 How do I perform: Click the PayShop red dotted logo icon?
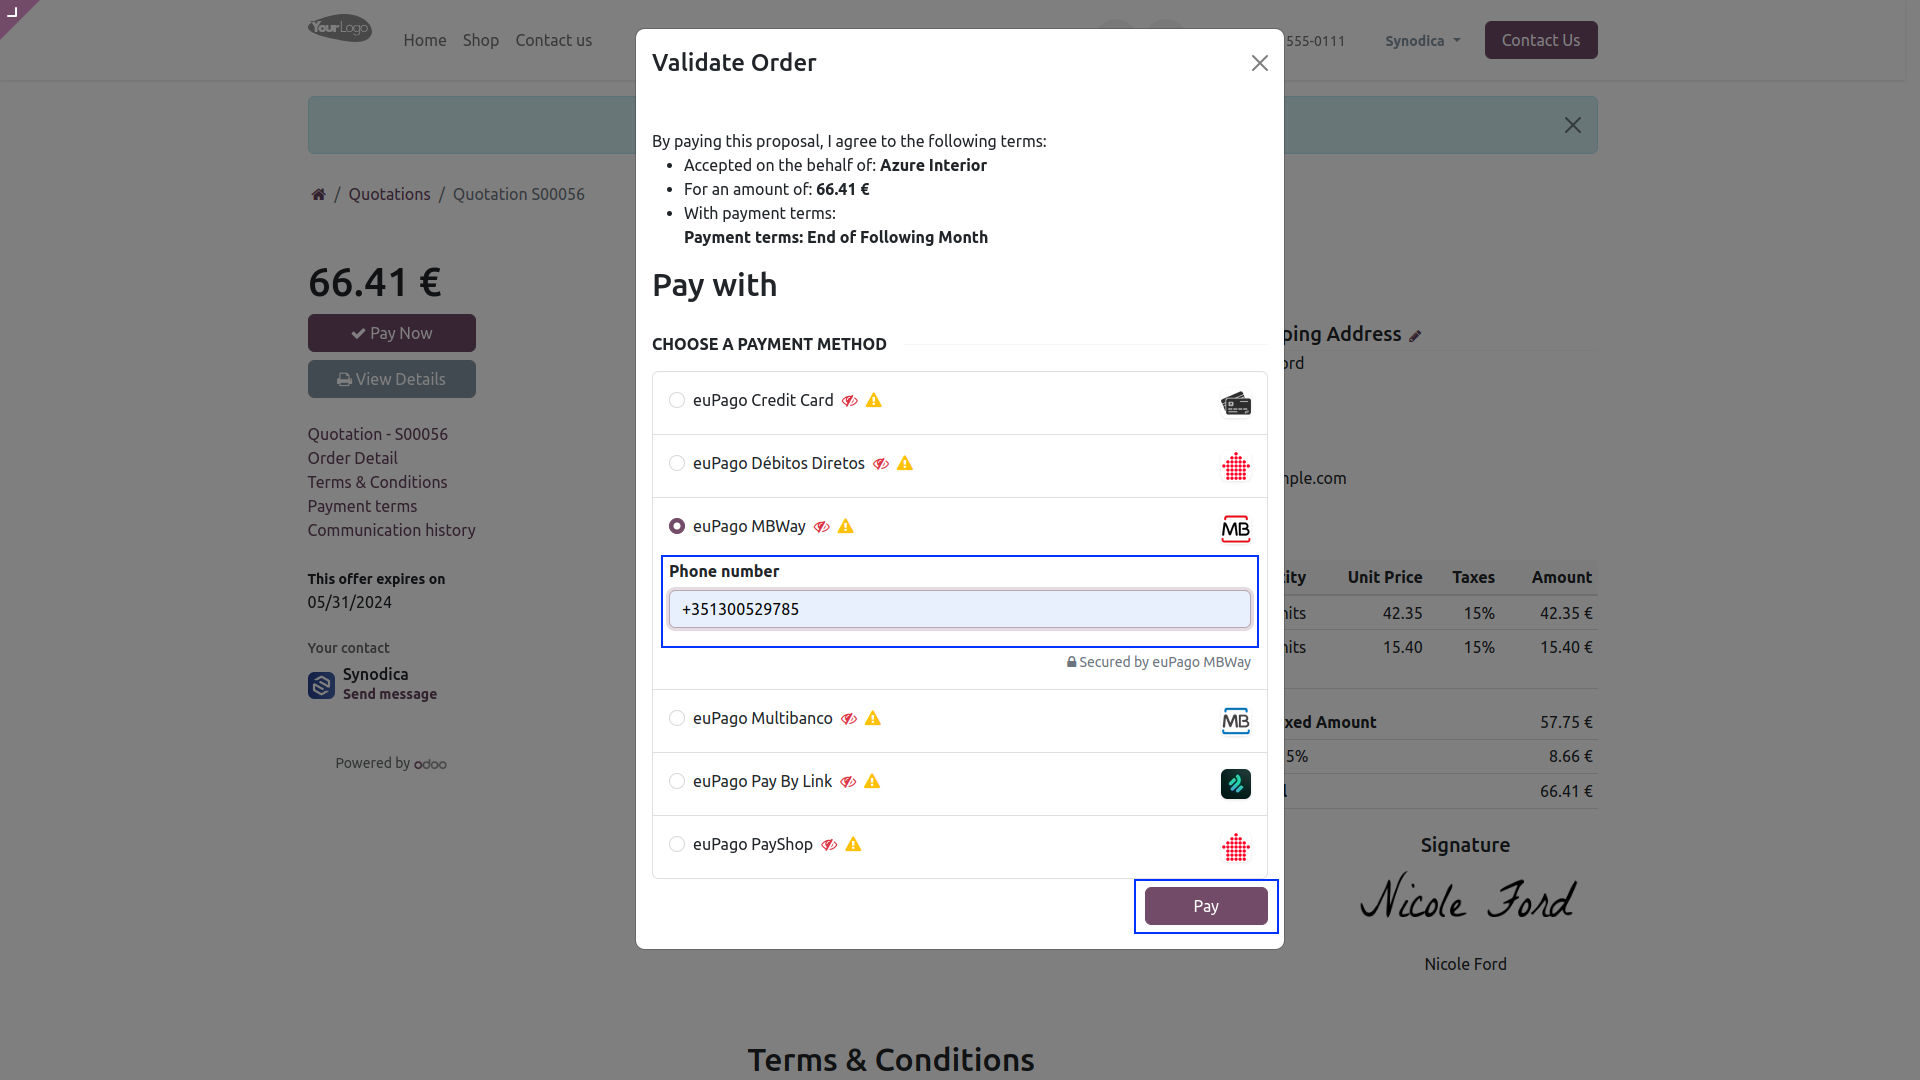(x=1236, y=847)
